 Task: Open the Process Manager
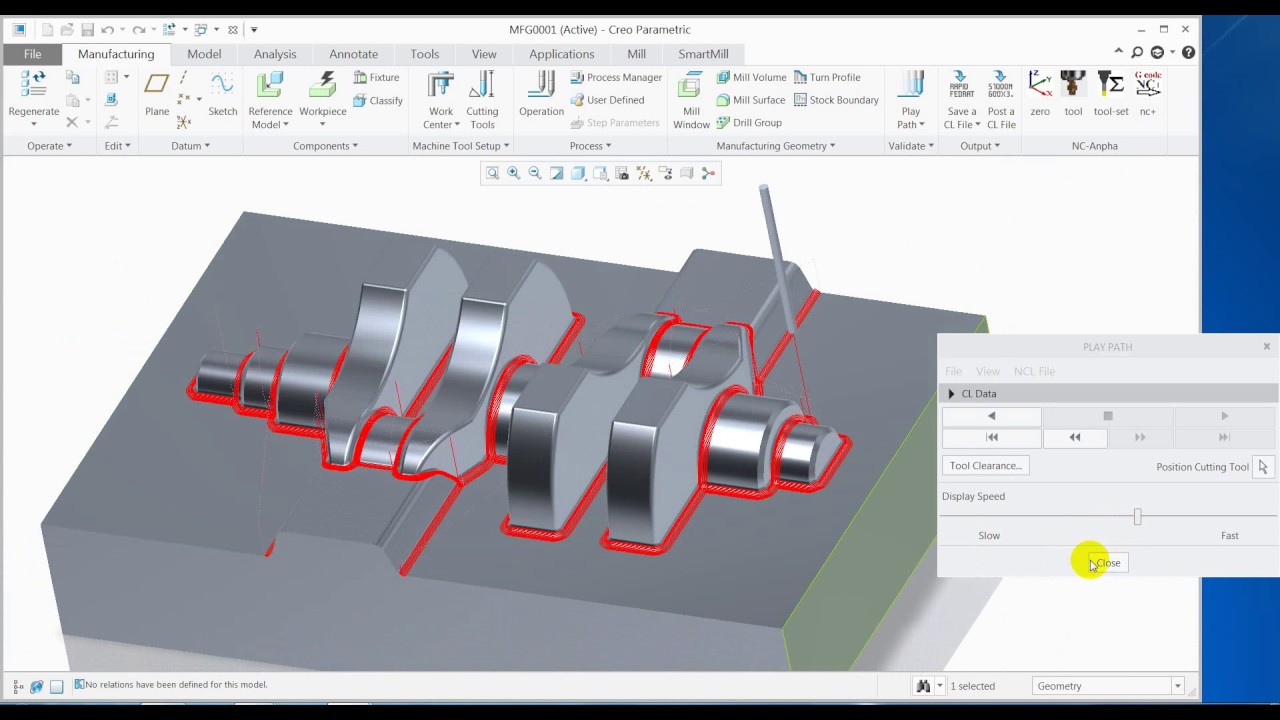pos(616,77)
